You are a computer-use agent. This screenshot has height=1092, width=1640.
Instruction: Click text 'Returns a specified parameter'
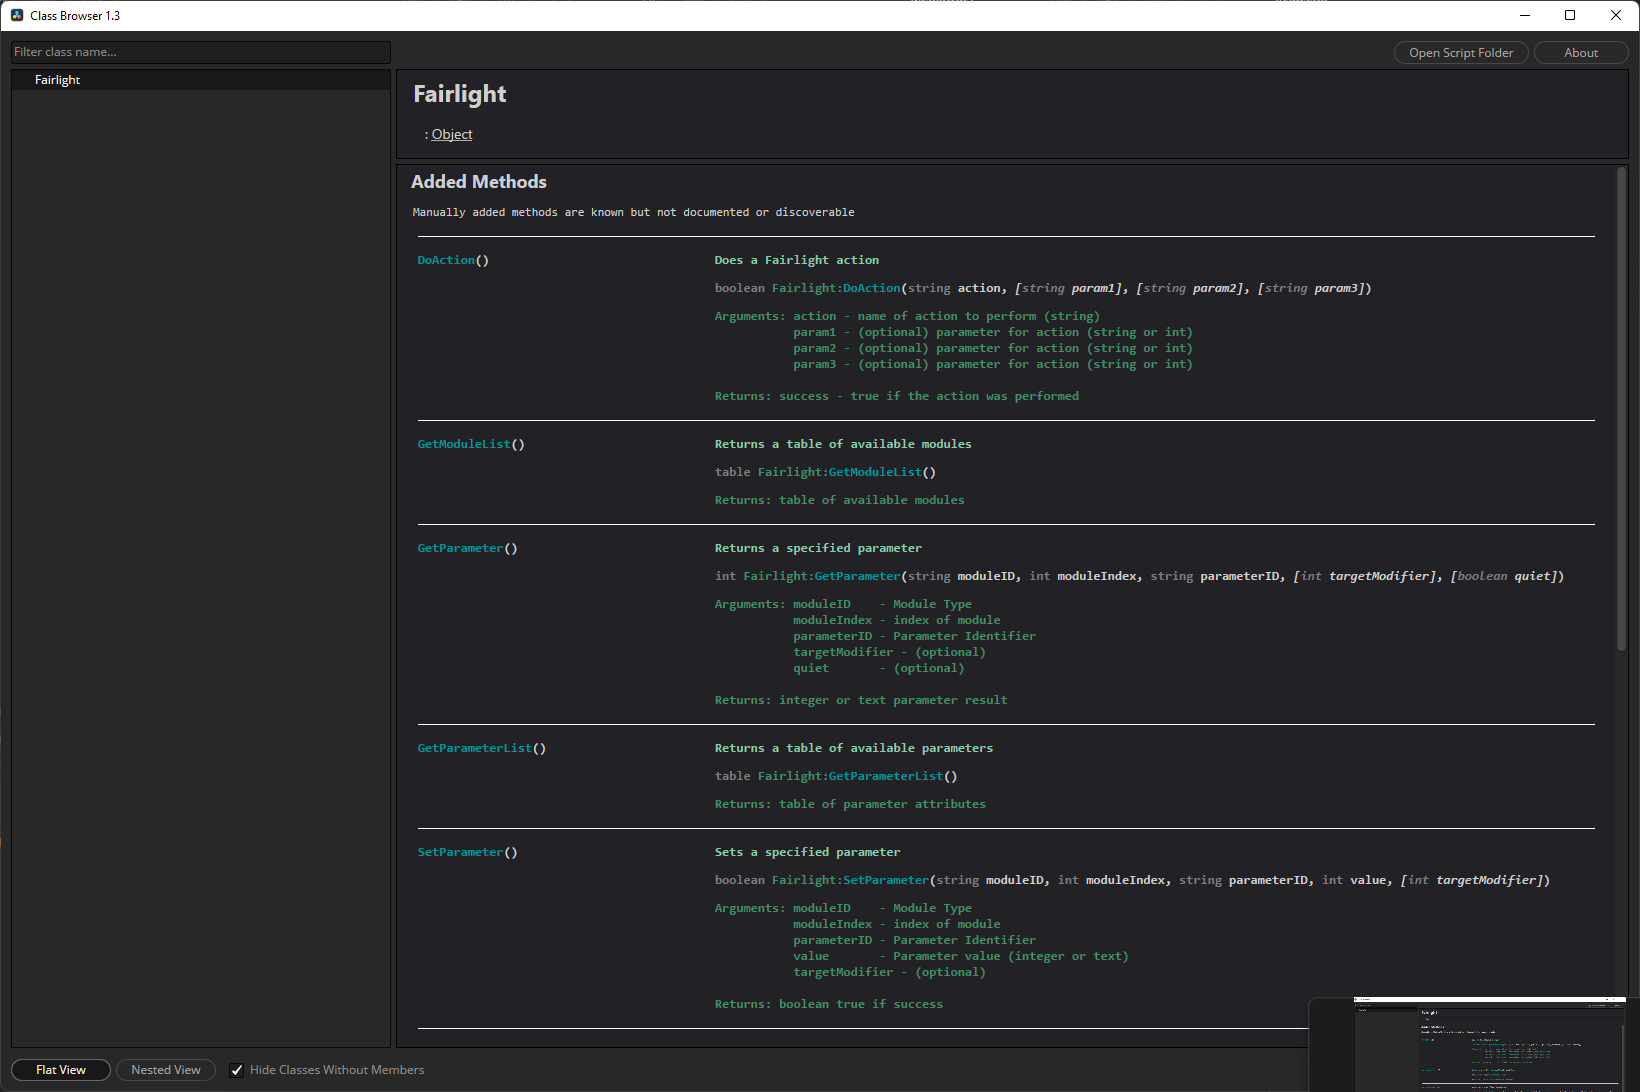(818, 548)
